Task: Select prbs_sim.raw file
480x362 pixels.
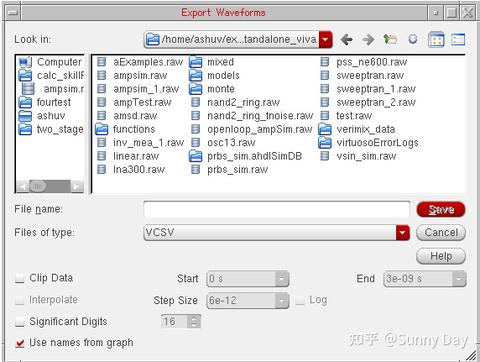Action: tap(229, 170)
